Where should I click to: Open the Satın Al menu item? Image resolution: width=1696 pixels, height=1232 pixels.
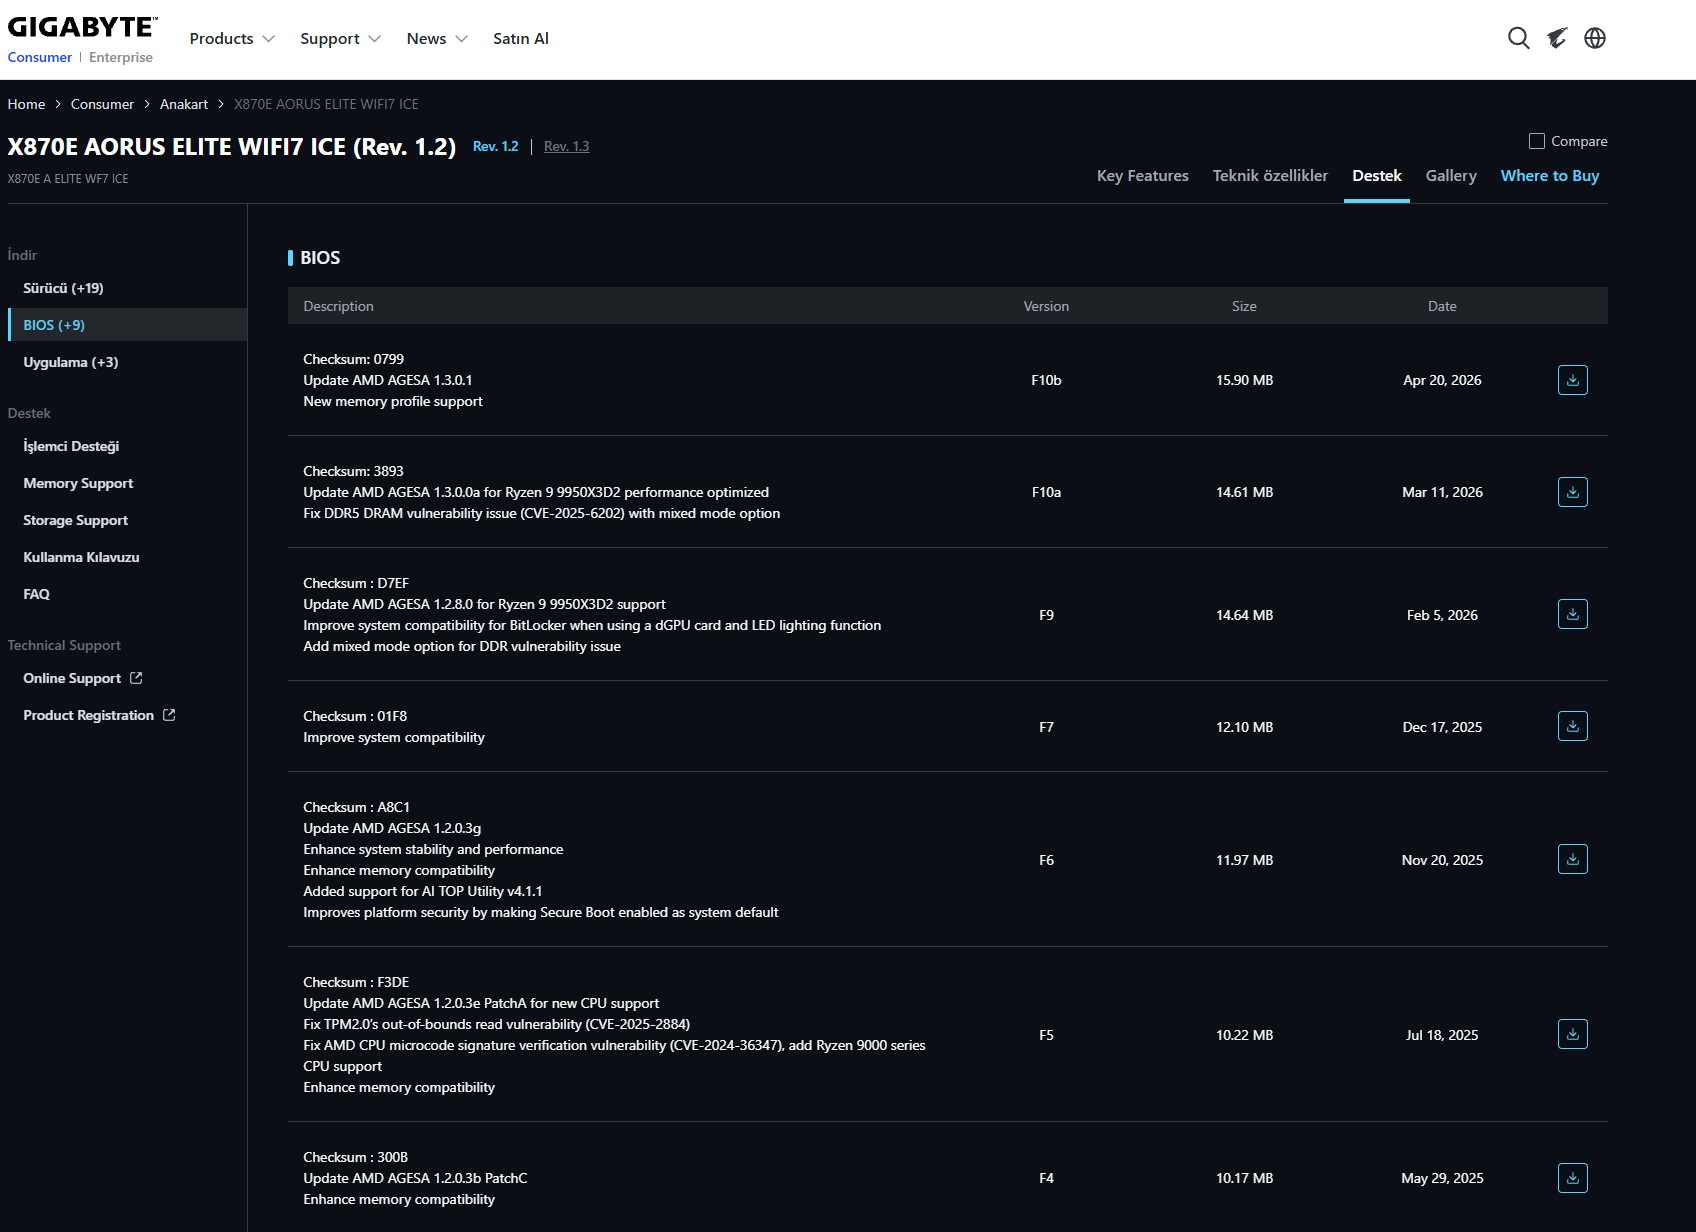(x=521, y=39)
